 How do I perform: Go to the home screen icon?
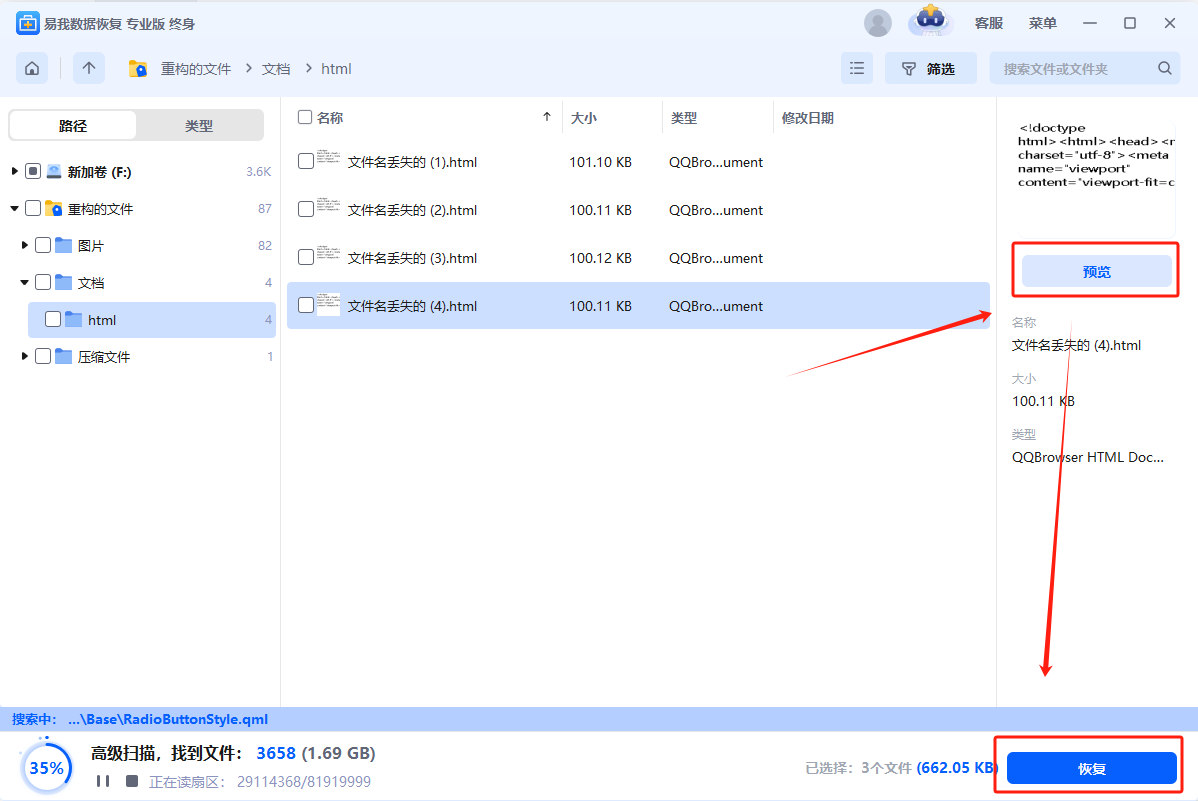click(32, 69)
